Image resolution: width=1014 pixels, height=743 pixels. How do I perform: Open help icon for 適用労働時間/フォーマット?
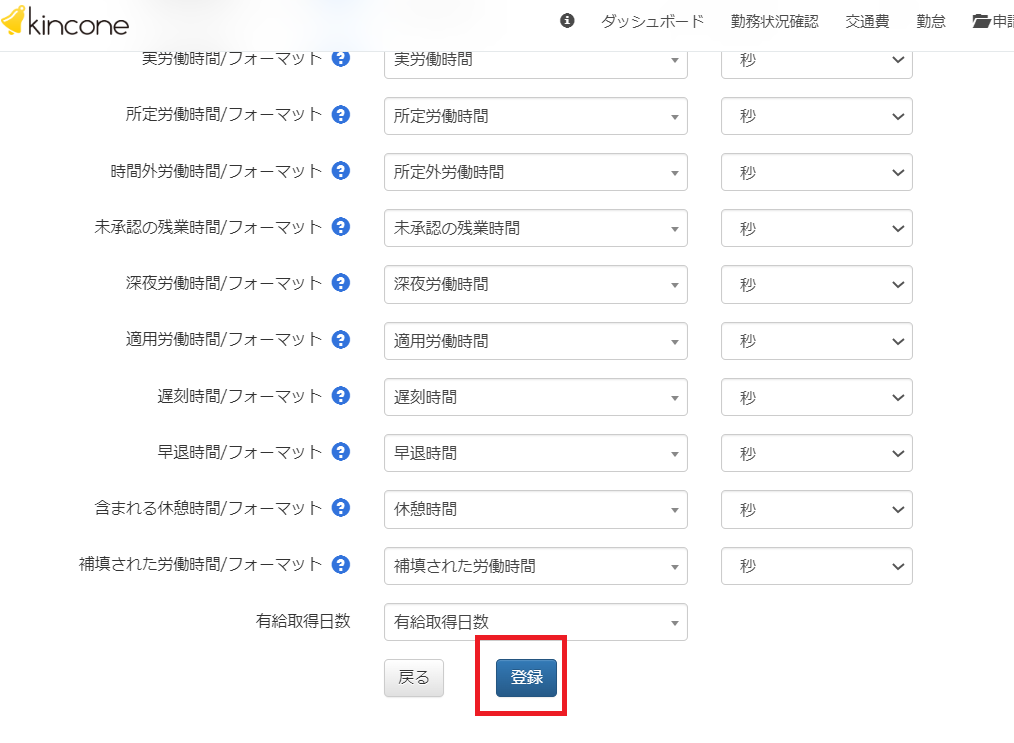(x=341, y=339)
